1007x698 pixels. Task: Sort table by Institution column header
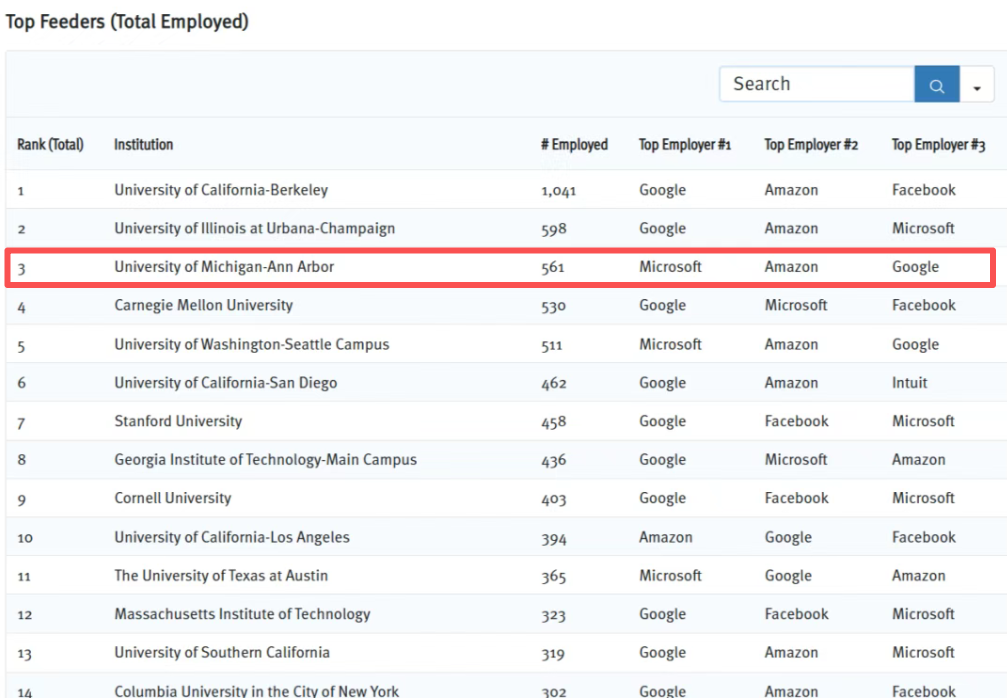(x=143, y=145)
